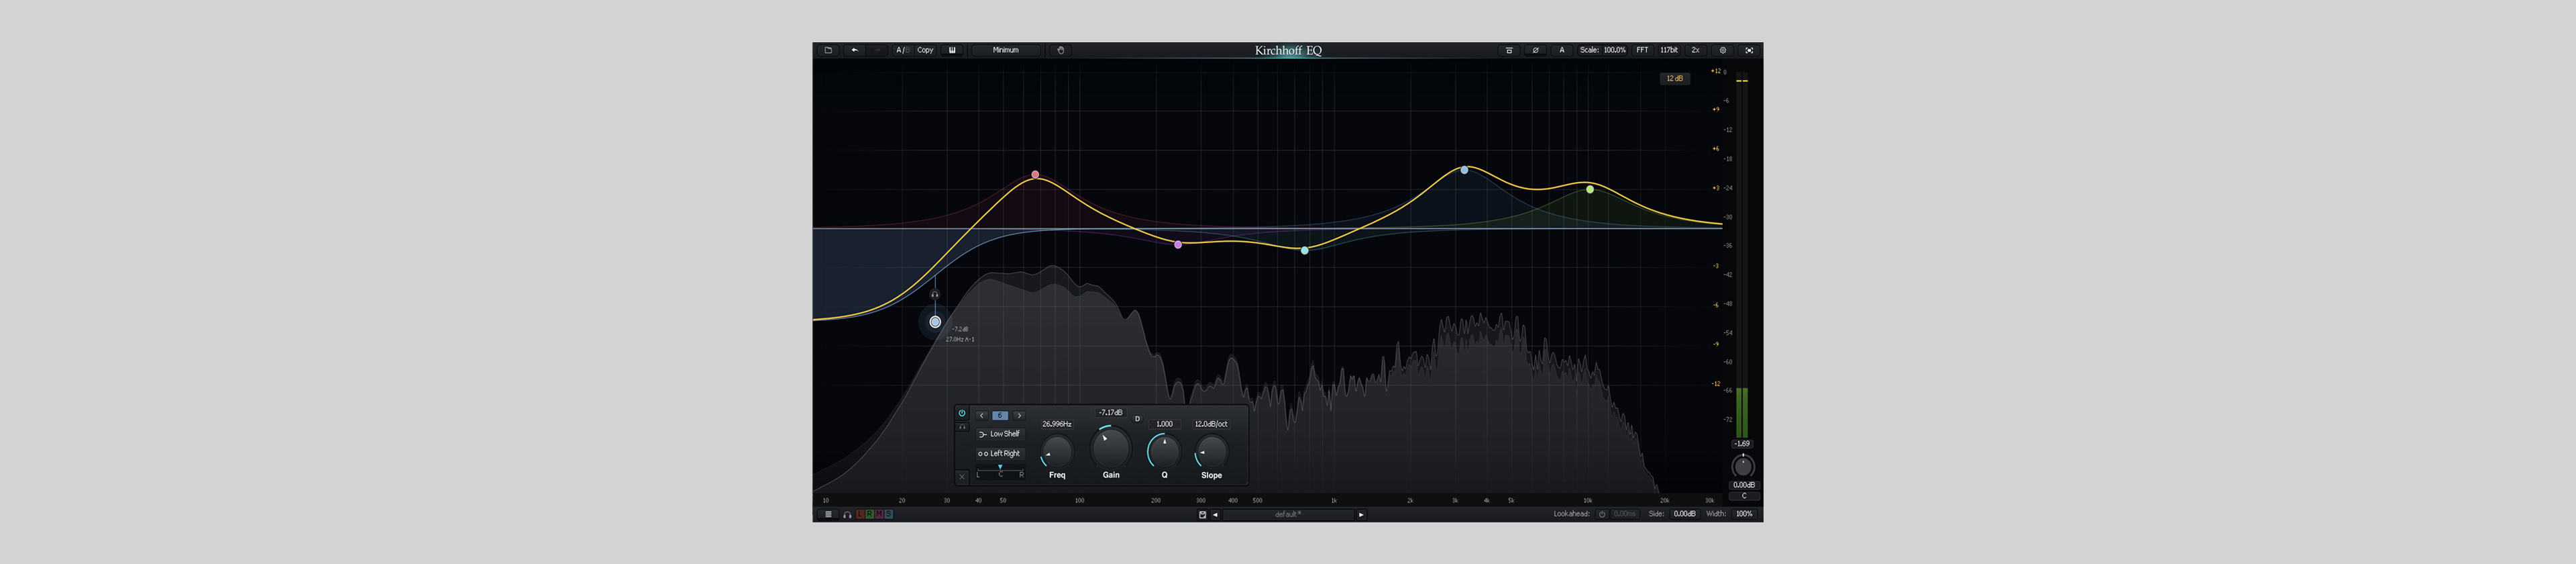Solo band via panel headphone icon
2576x564 pixels.
(962, 427)
